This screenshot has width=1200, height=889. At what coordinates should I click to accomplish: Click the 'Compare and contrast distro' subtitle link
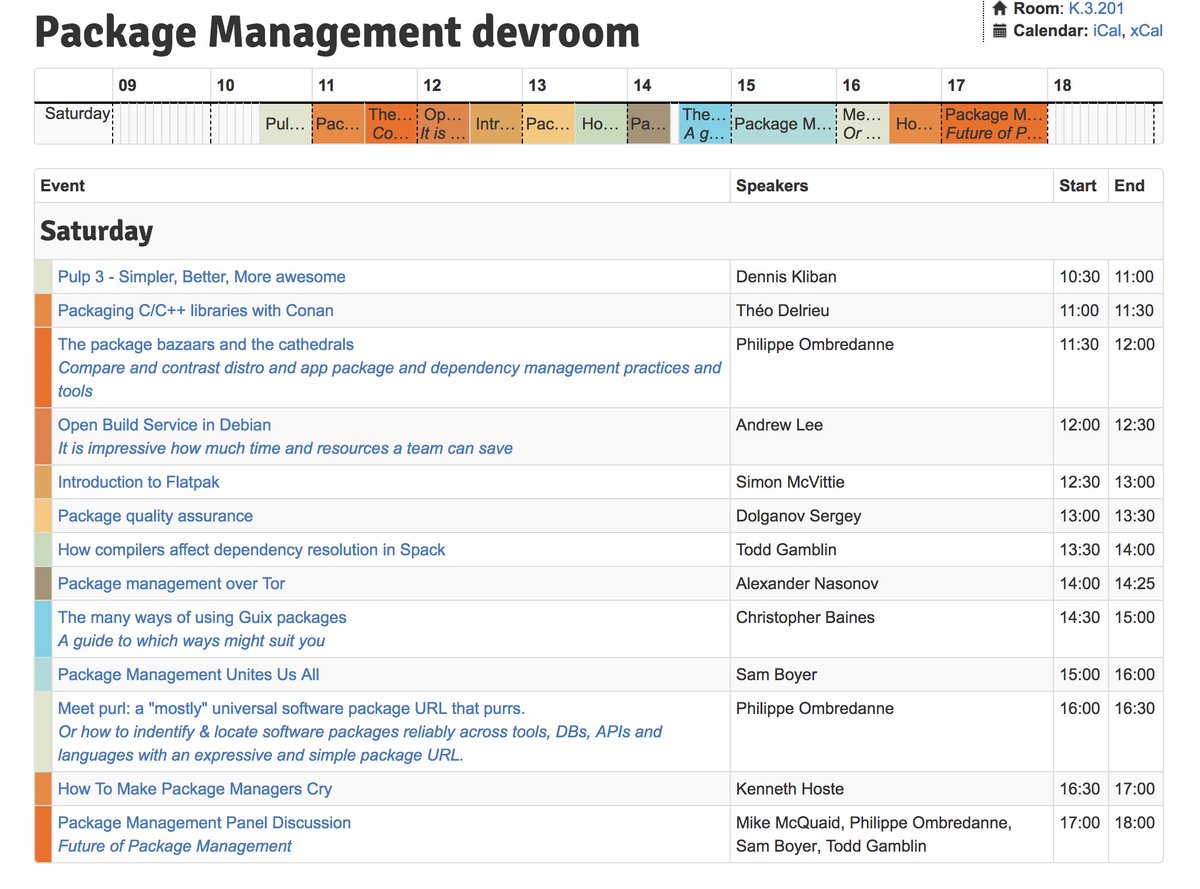(x=390, y=380)
